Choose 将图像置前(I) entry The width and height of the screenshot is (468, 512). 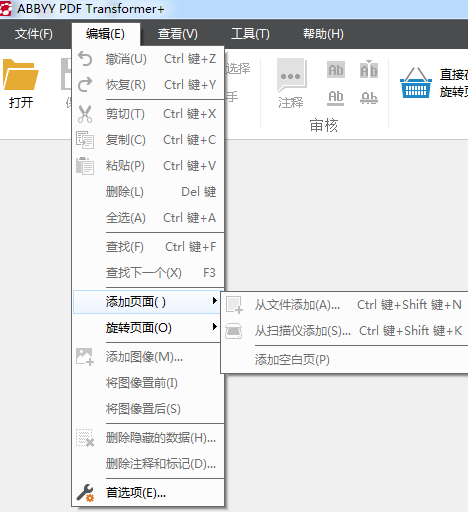pos(148,383)
